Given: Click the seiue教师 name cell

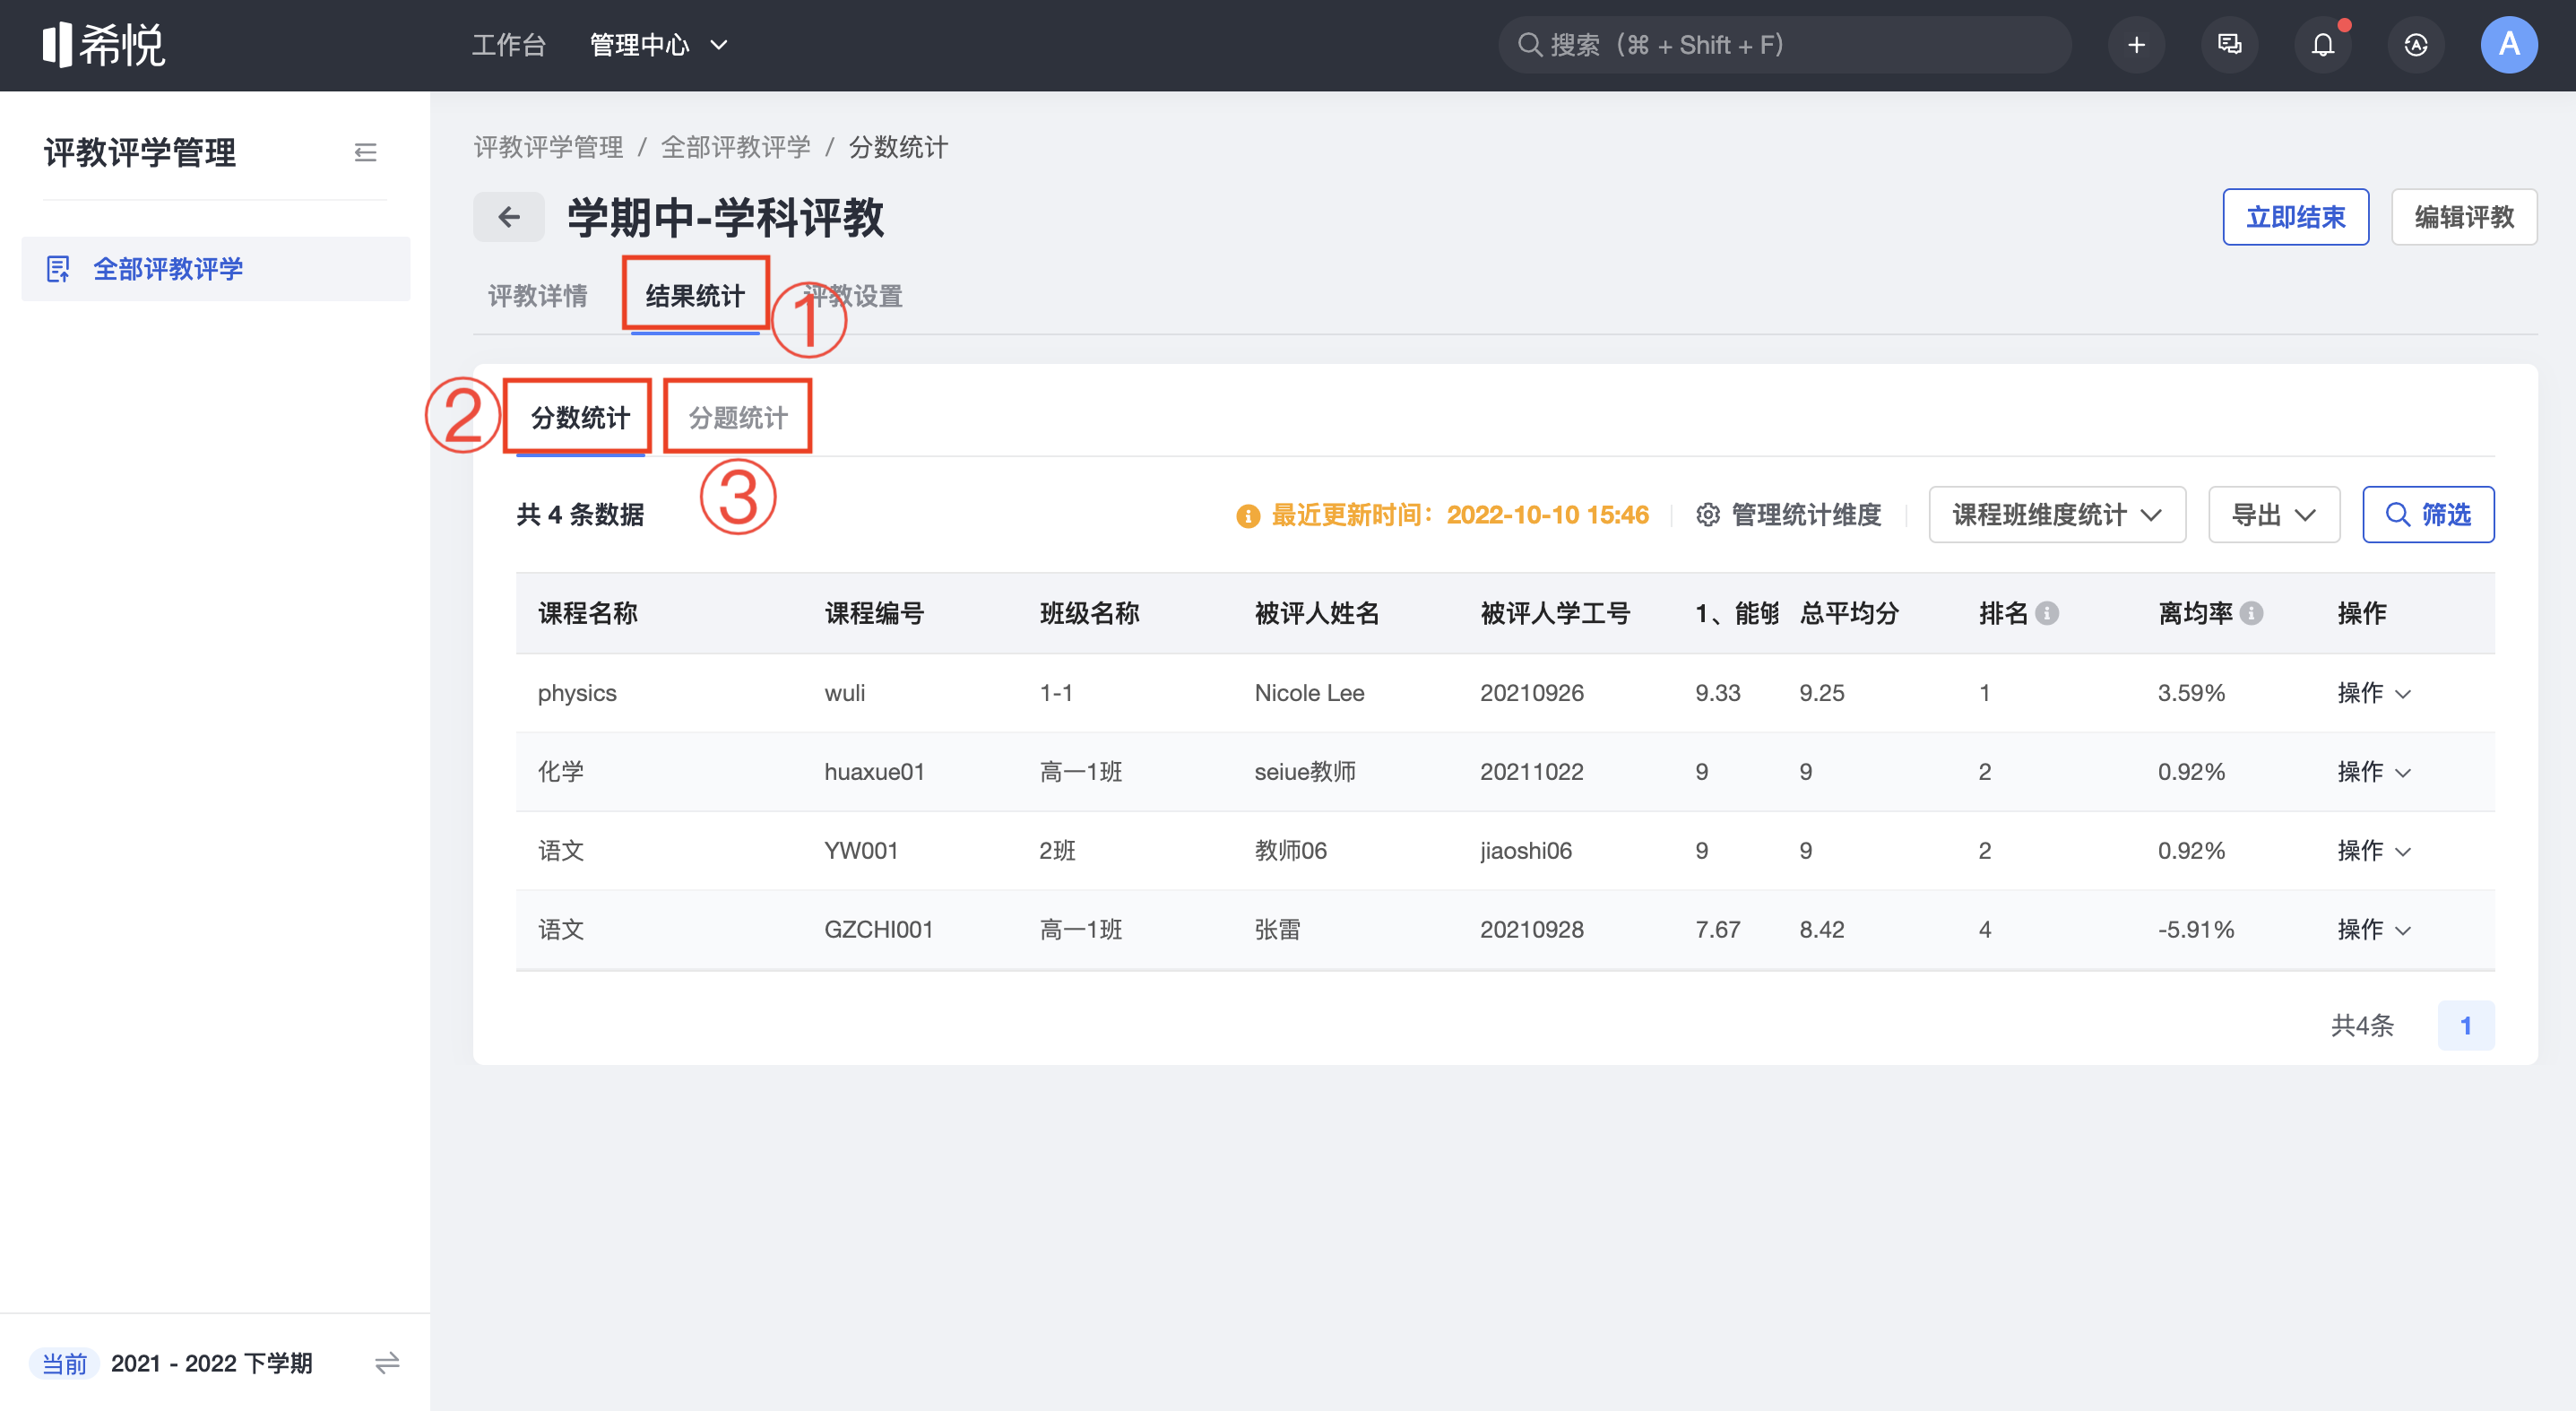Looking at the screenshot, I should tap(1305, 772).
